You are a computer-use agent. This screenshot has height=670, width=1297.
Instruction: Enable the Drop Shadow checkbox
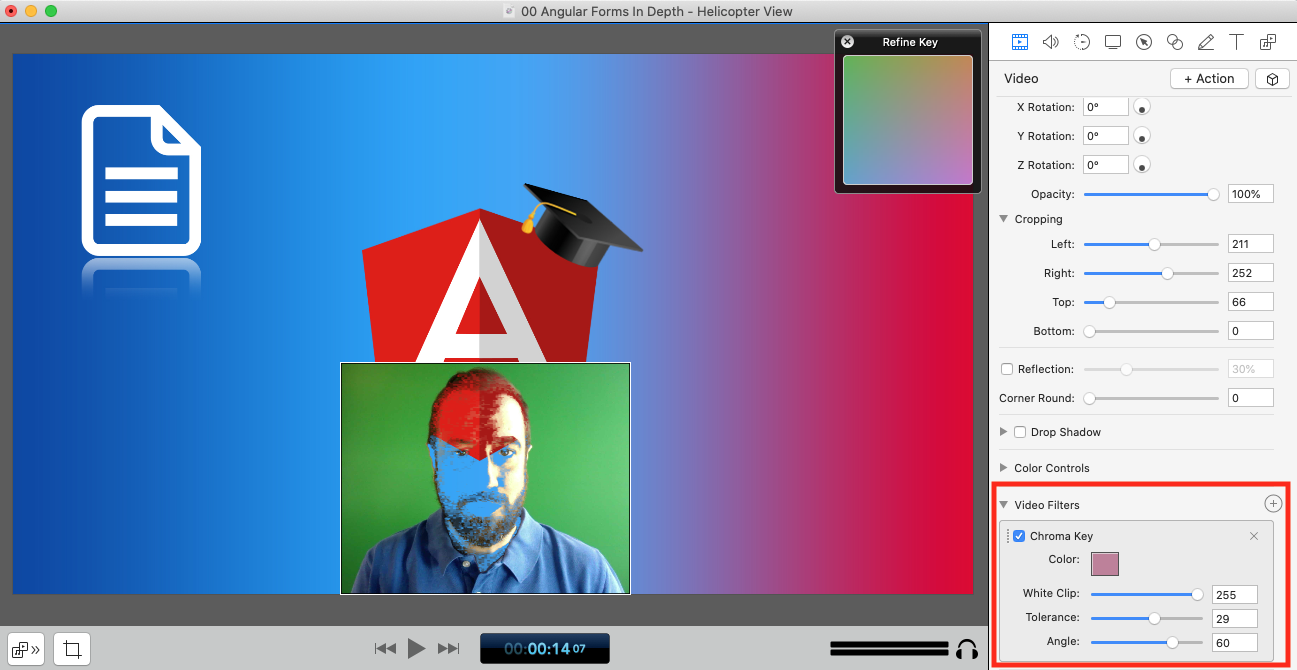point(1020,432)
